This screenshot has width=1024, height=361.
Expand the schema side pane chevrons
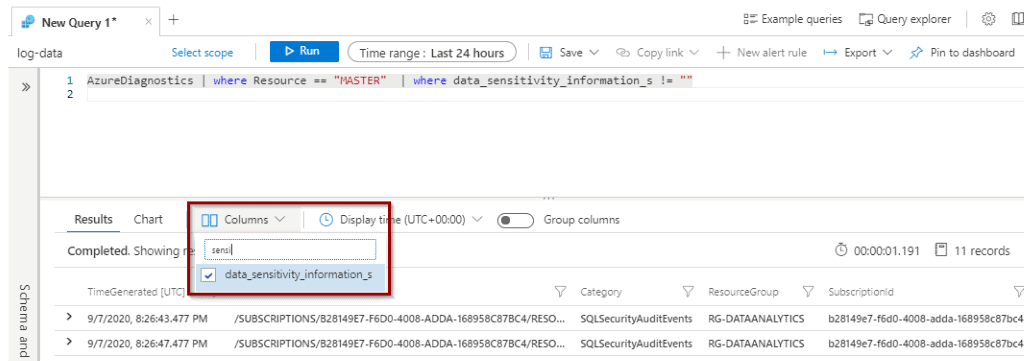[26, 86]
